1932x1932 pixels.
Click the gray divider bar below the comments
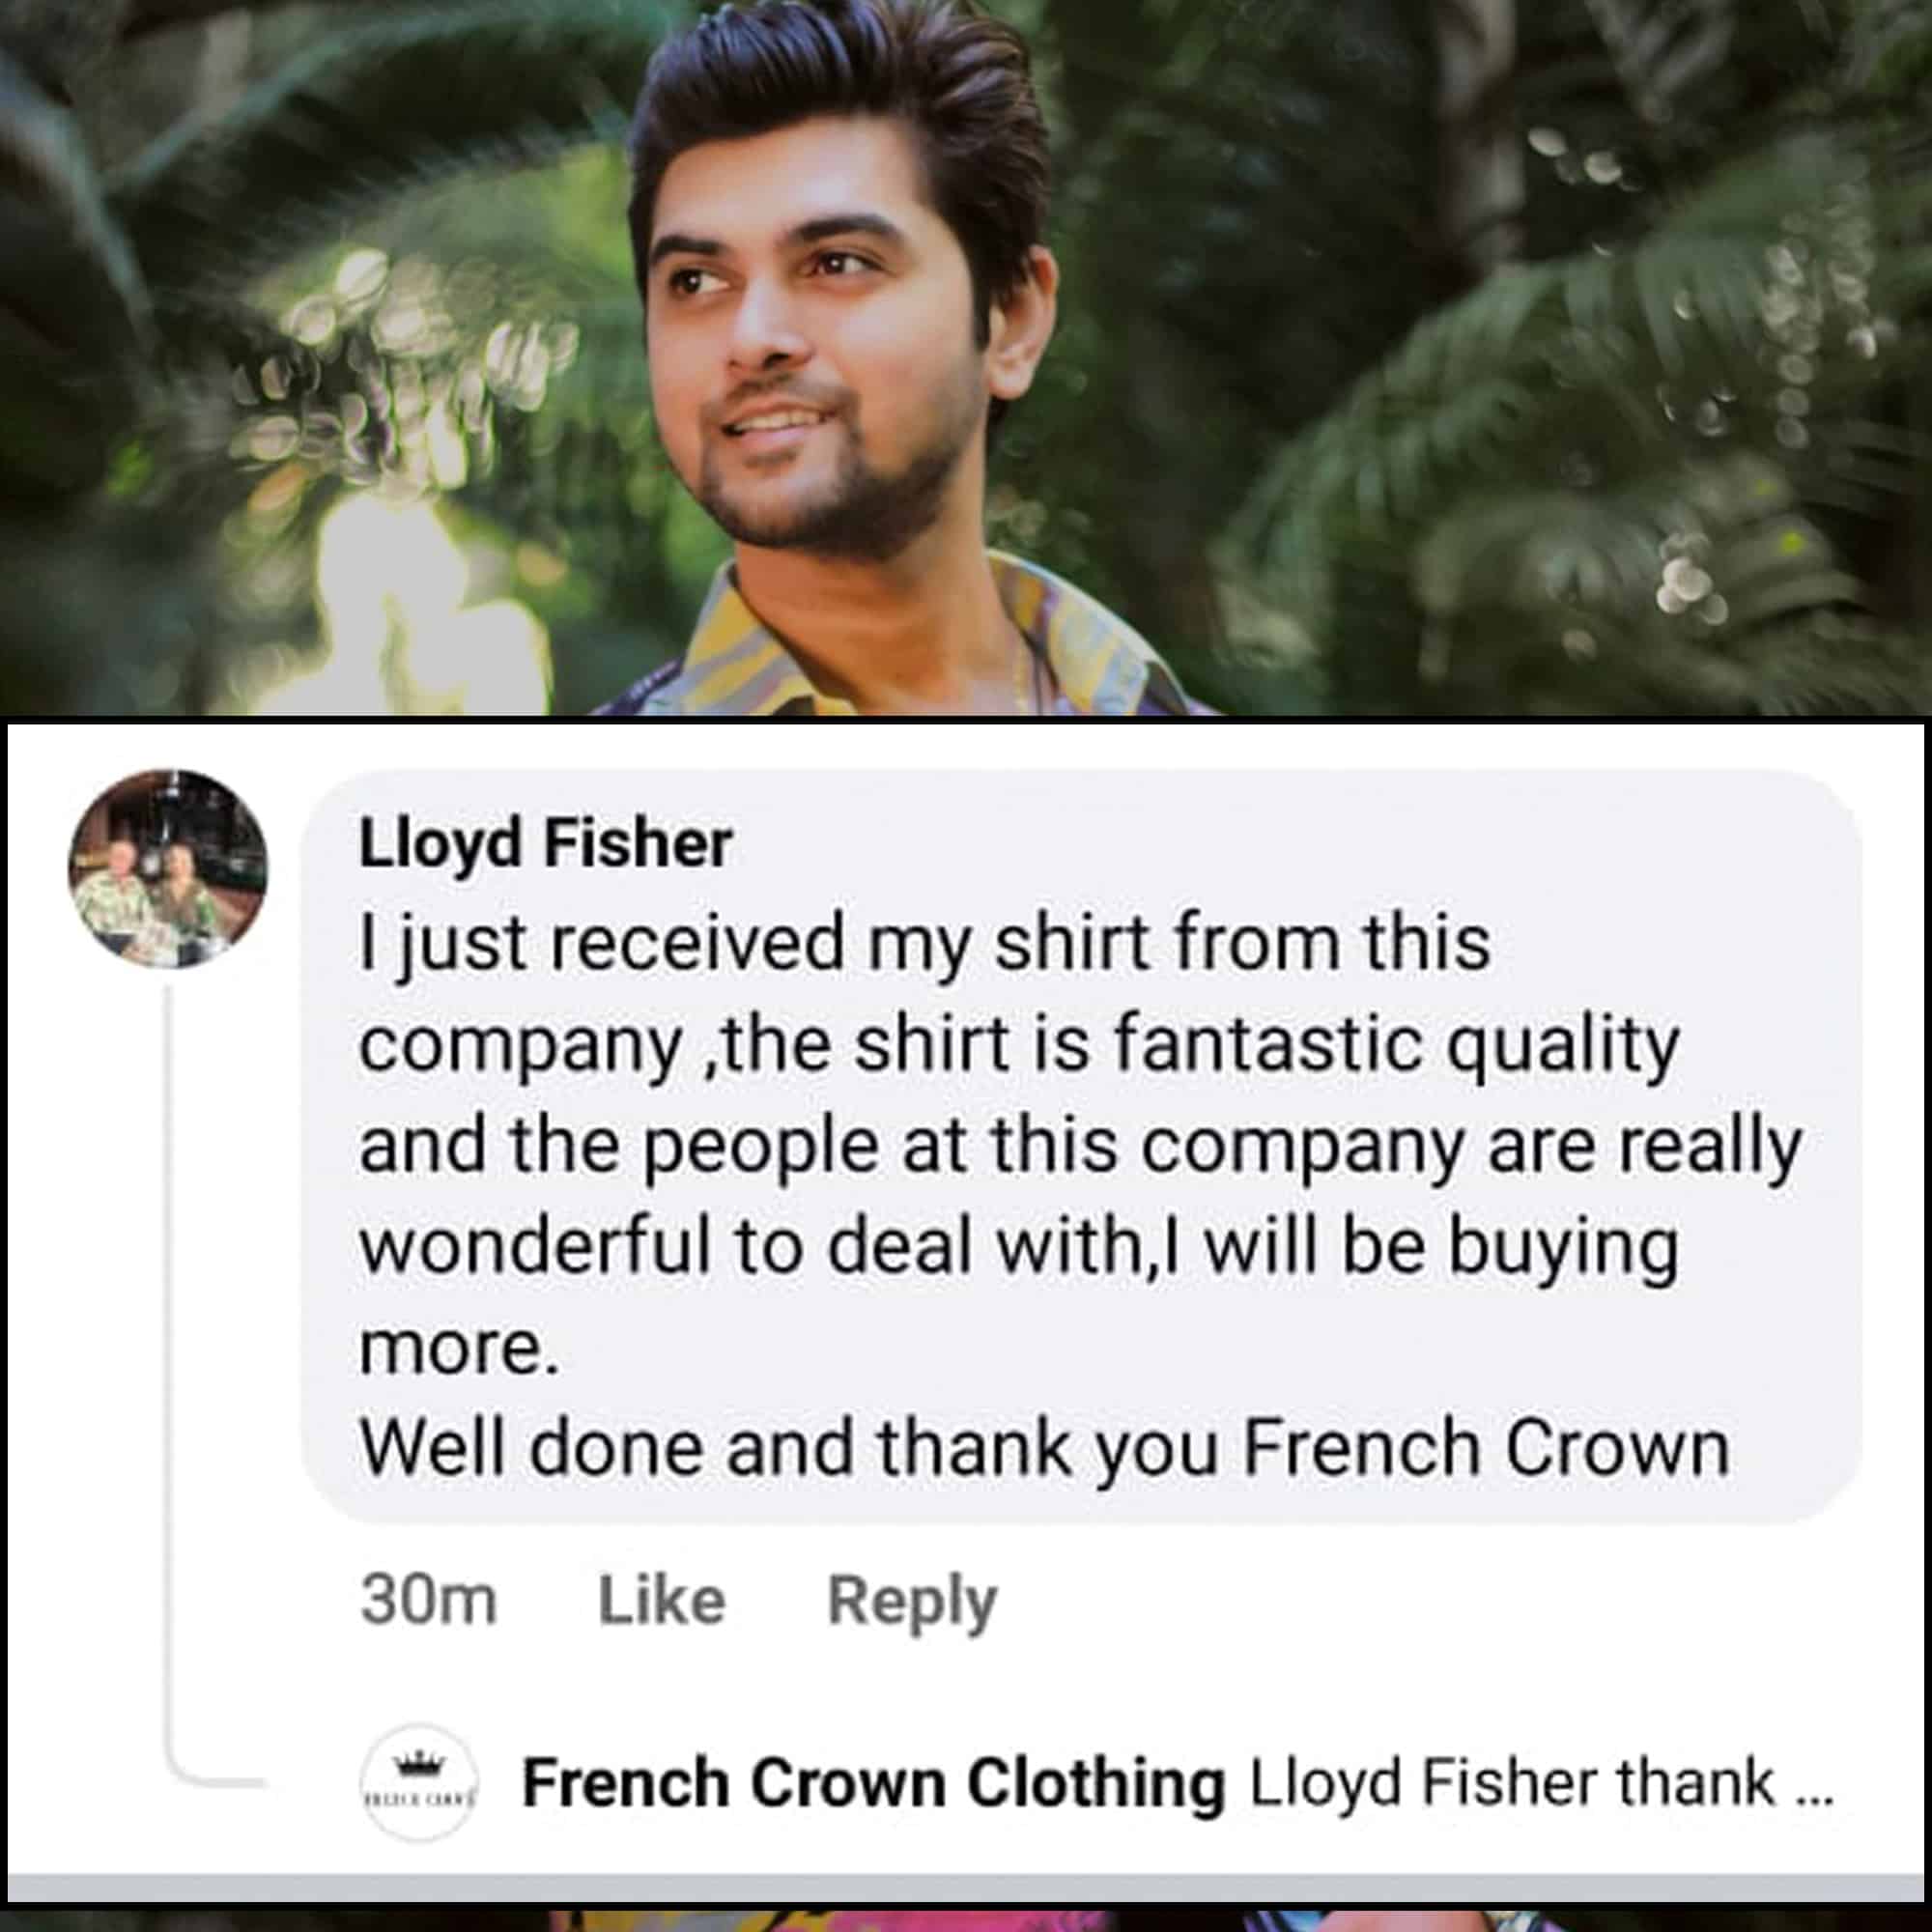point(966,1887)
